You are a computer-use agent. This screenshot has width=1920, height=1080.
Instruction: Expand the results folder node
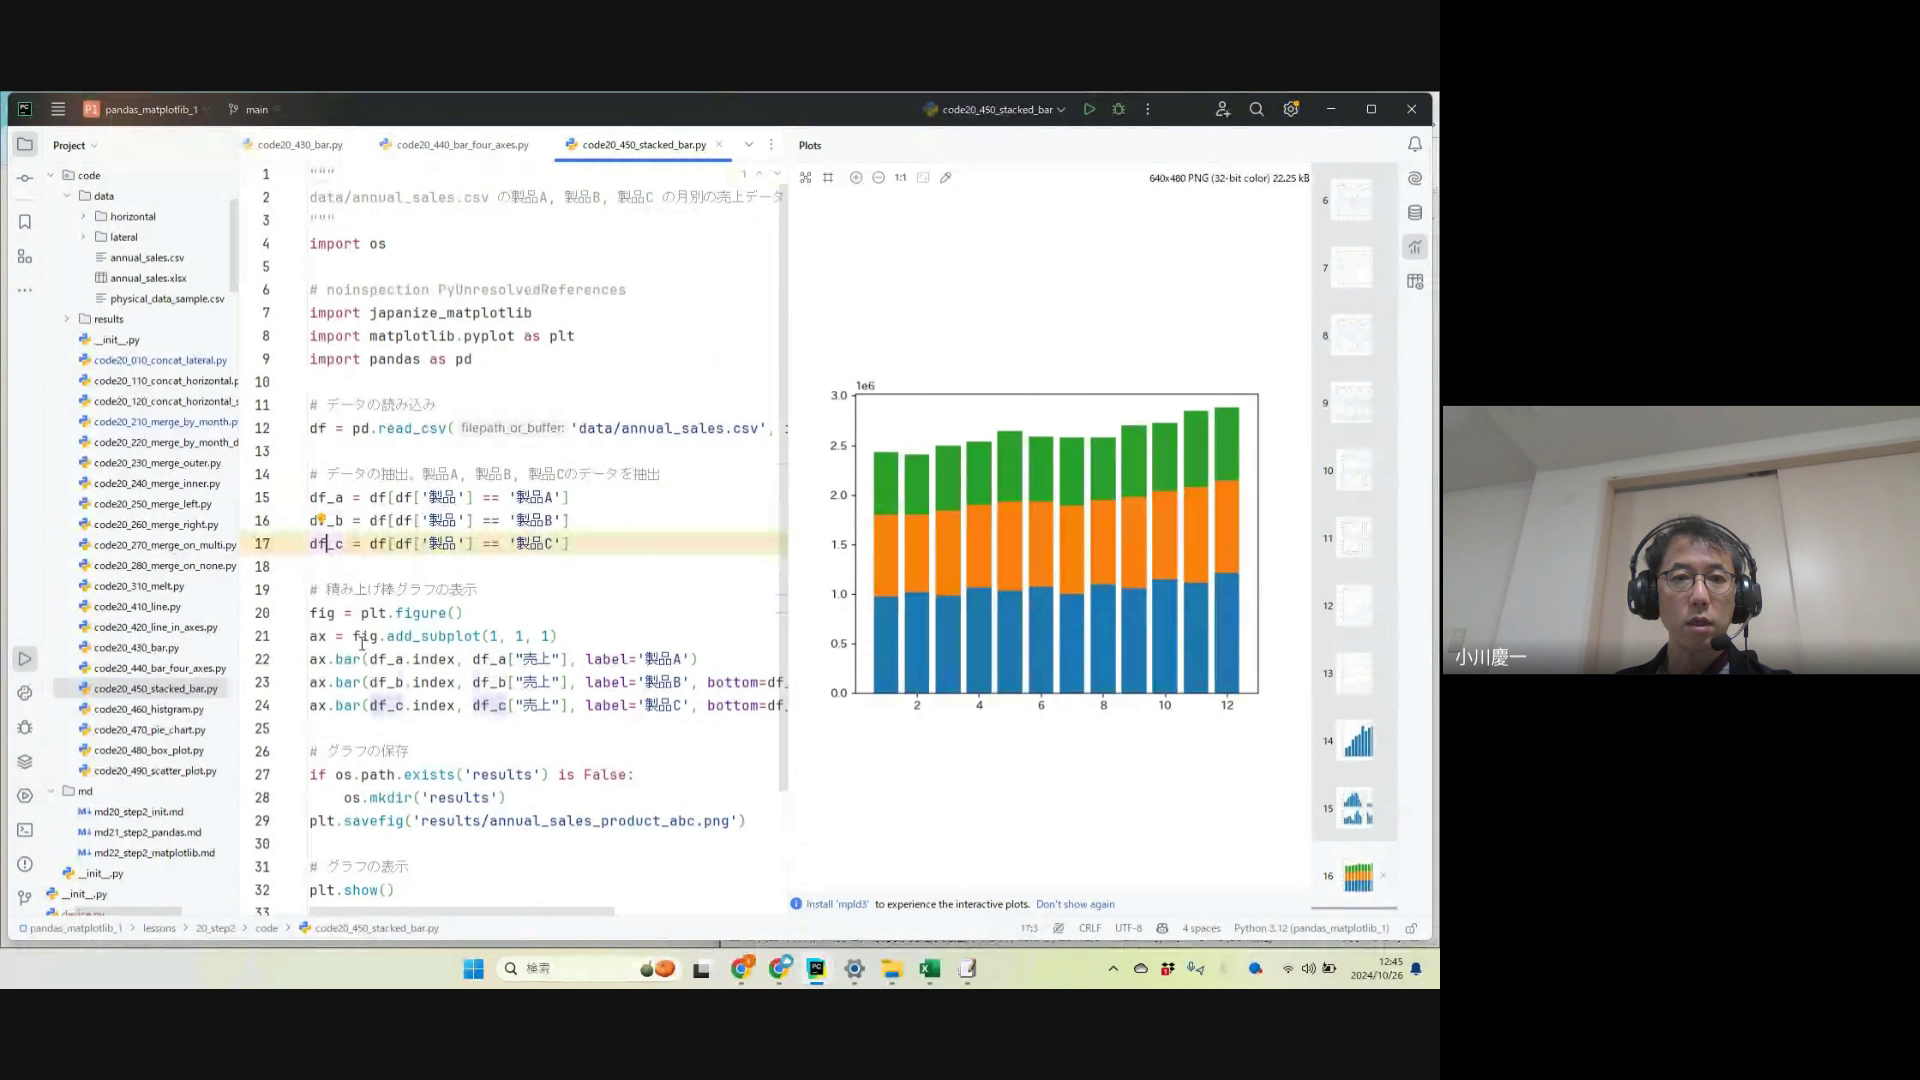[67, 319]
